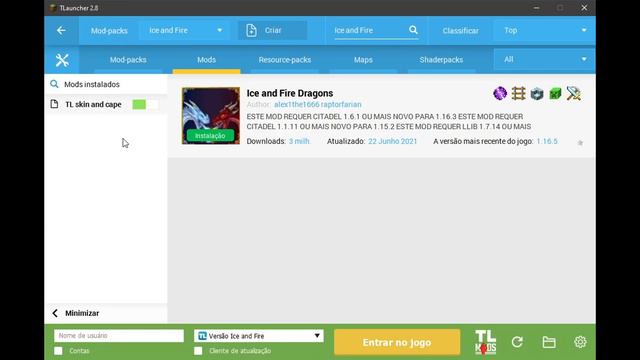Viewport: 640px width, 360px height.
Task: Toggle the TL skin and cape switch
Action: 145,104
